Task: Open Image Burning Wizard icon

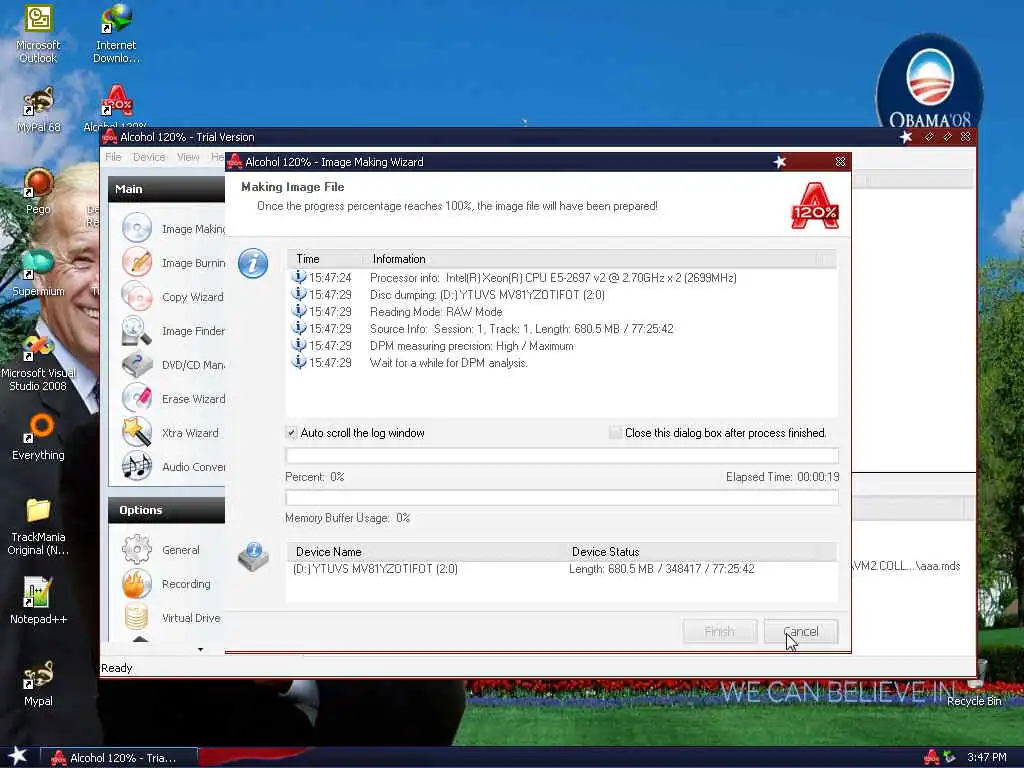Action: pos(137,263)
